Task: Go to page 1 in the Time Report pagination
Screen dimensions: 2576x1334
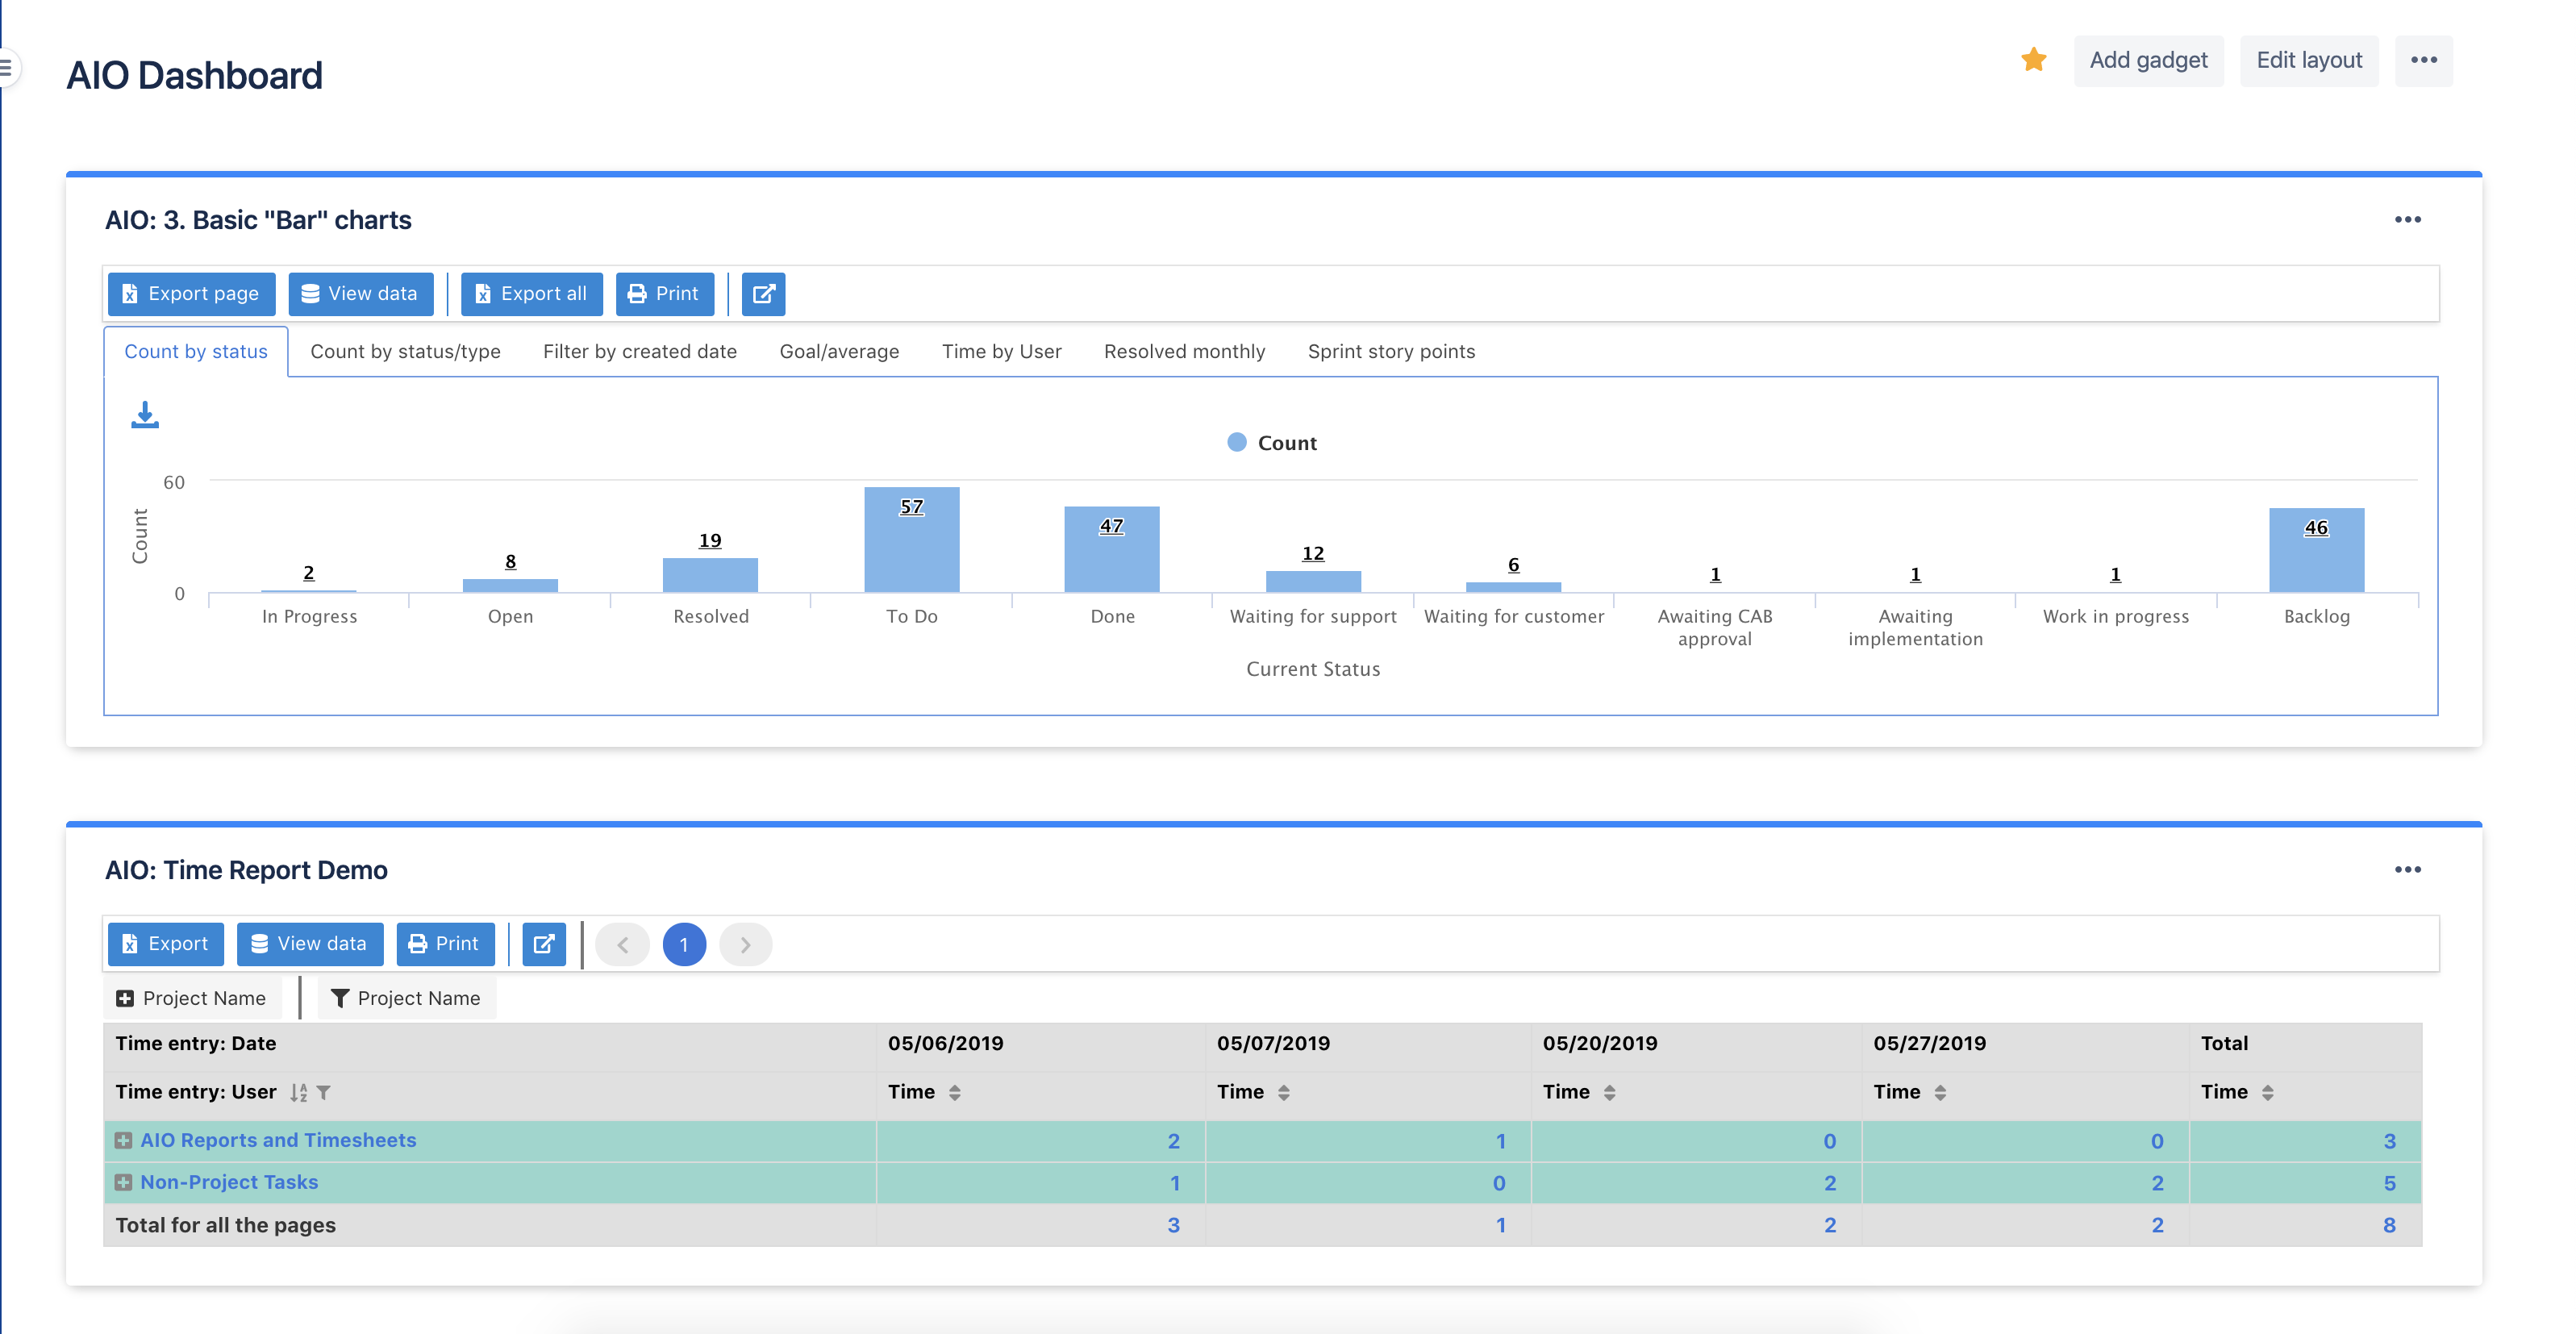Action: click(x=684, y=943)
